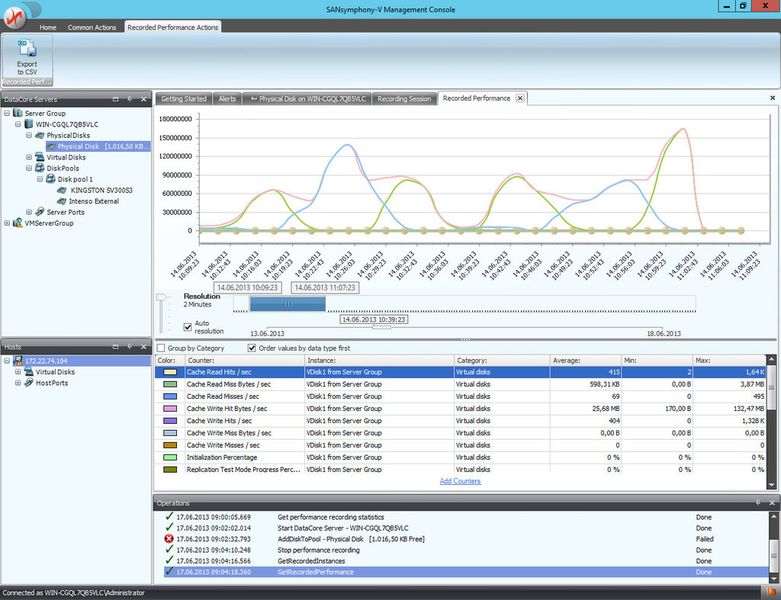This screenshot has width=781, height=600.
Task: Collapse the Disk pool 1 node
Action: point(40,179)
